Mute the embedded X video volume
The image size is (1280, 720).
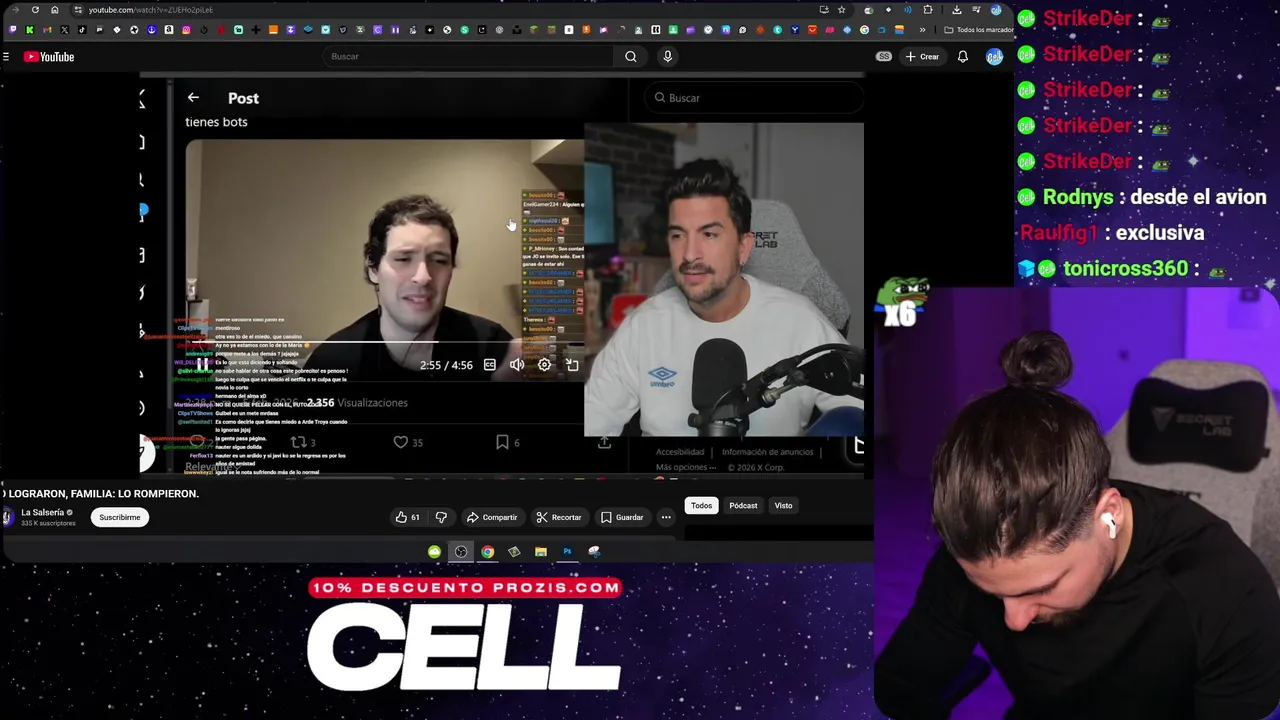click(x=517, y=365)
